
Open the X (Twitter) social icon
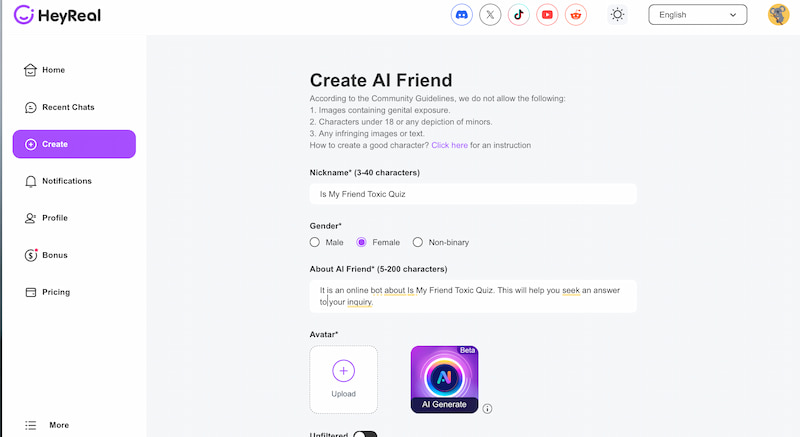pos(490,15)
